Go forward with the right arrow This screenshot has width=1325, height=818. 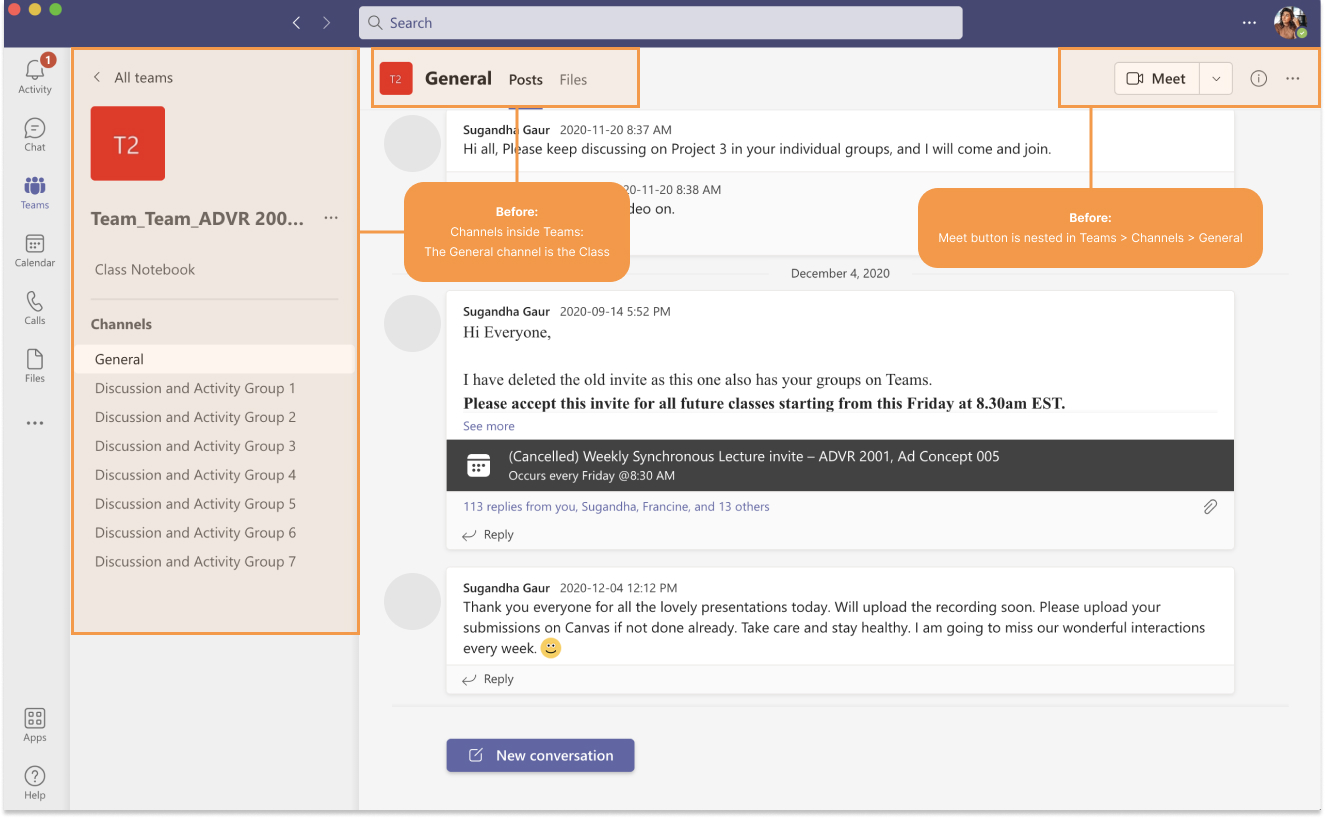327,23
